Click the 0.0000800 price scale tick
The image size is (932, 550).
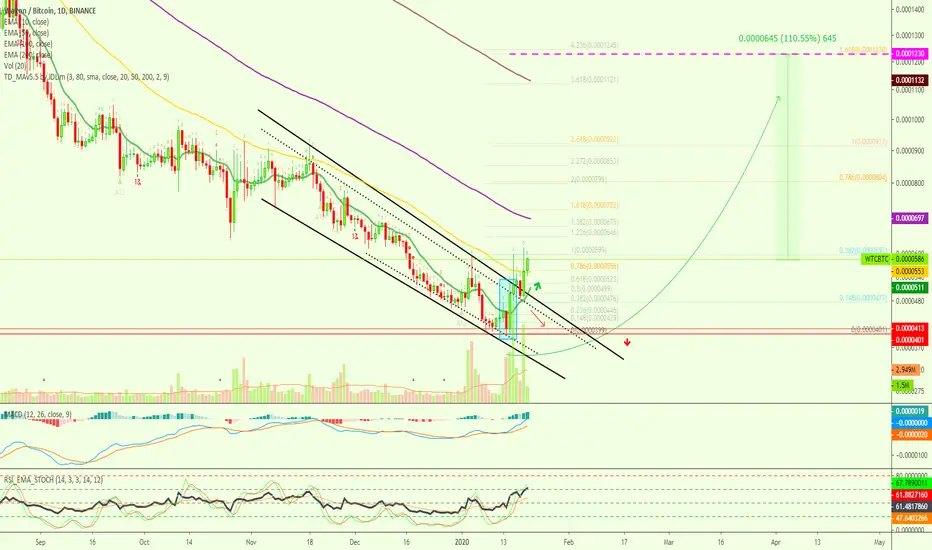[912, 183]
